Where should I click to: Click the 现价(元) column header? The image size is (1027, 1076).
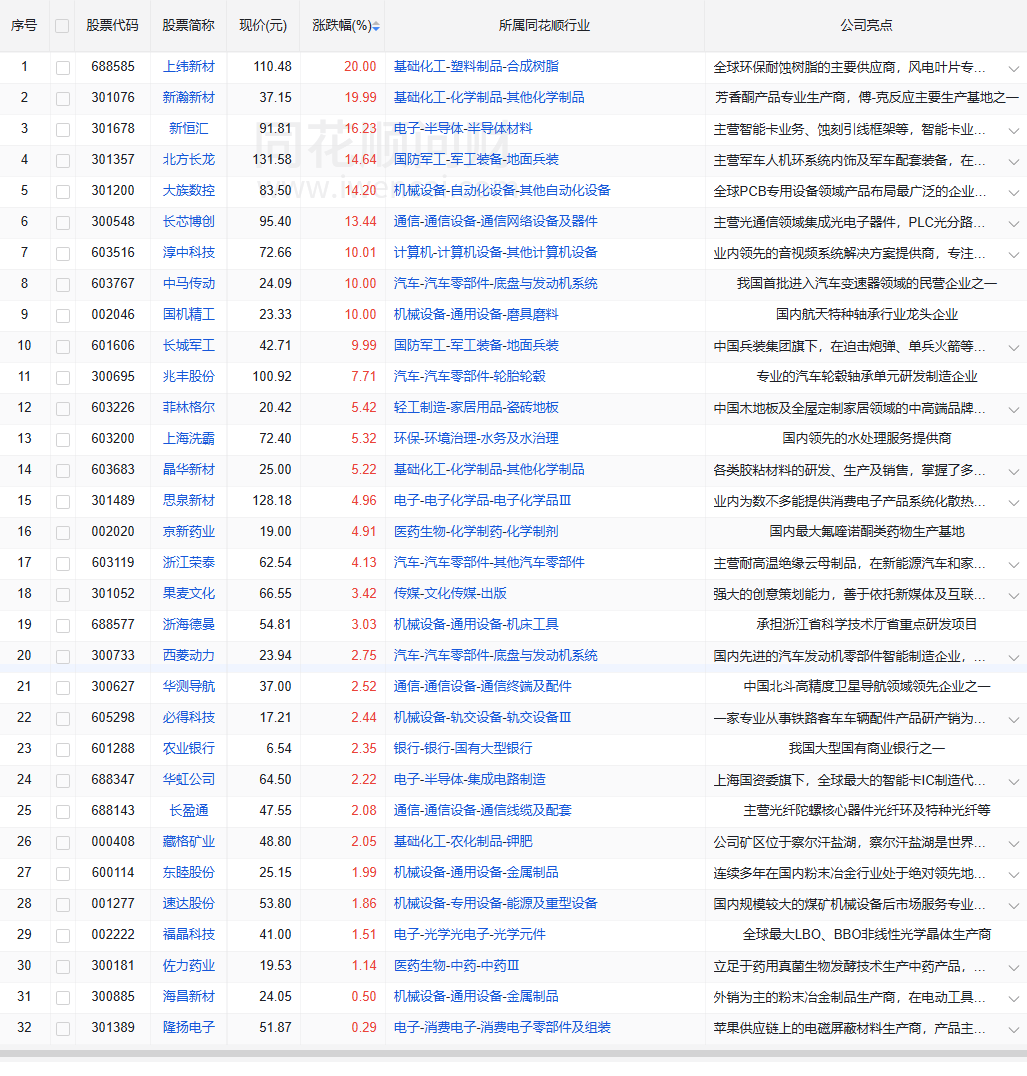(263, 25)
